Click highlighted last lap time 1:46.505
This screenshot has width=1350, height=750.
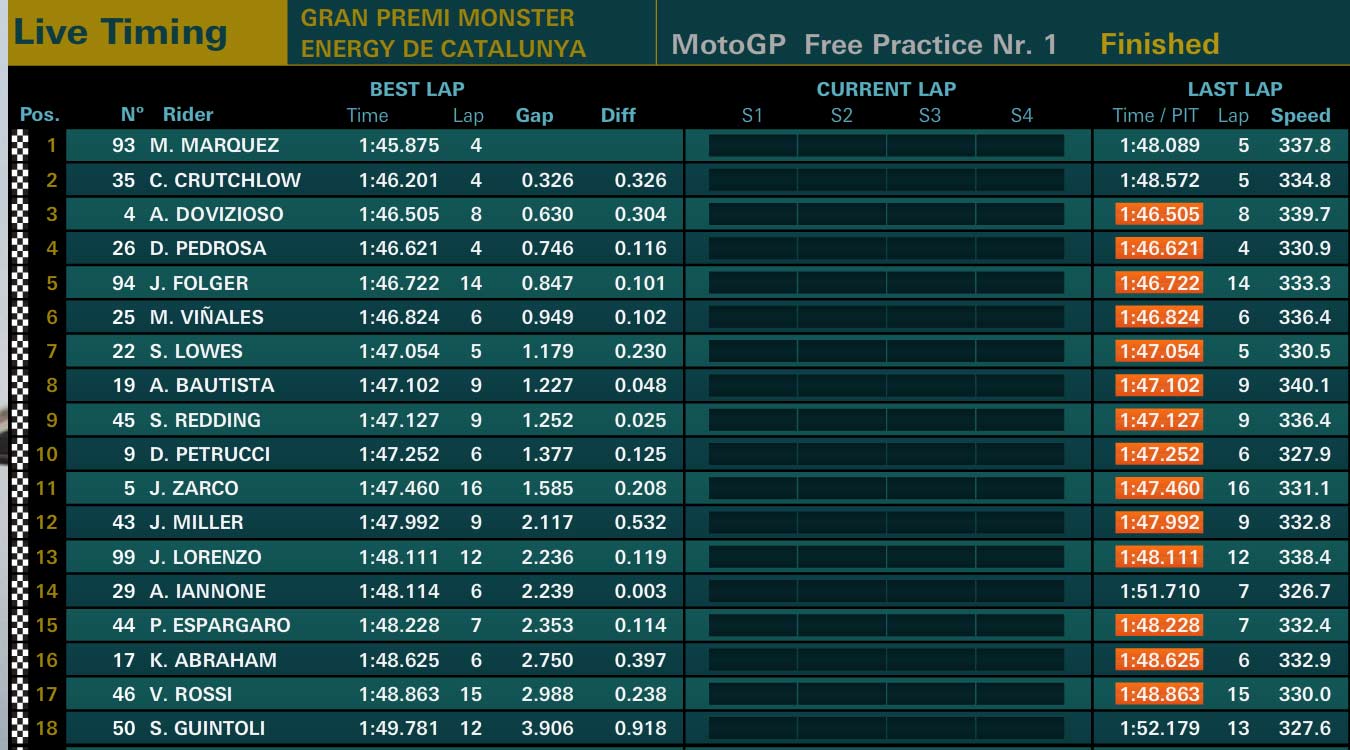pyautogui.click(x=1159, y=214)
